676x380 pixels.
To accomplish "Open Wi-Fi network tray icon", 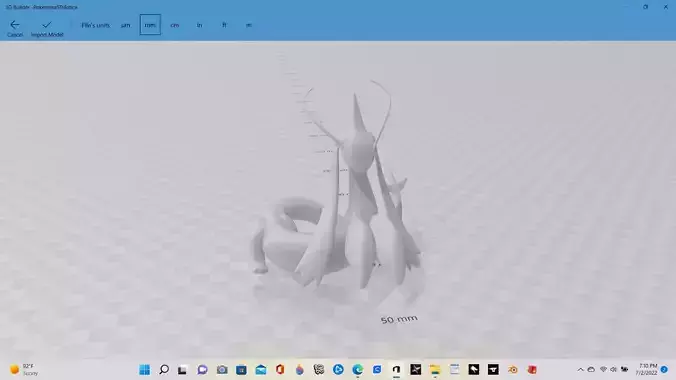I will click(603, 370).
